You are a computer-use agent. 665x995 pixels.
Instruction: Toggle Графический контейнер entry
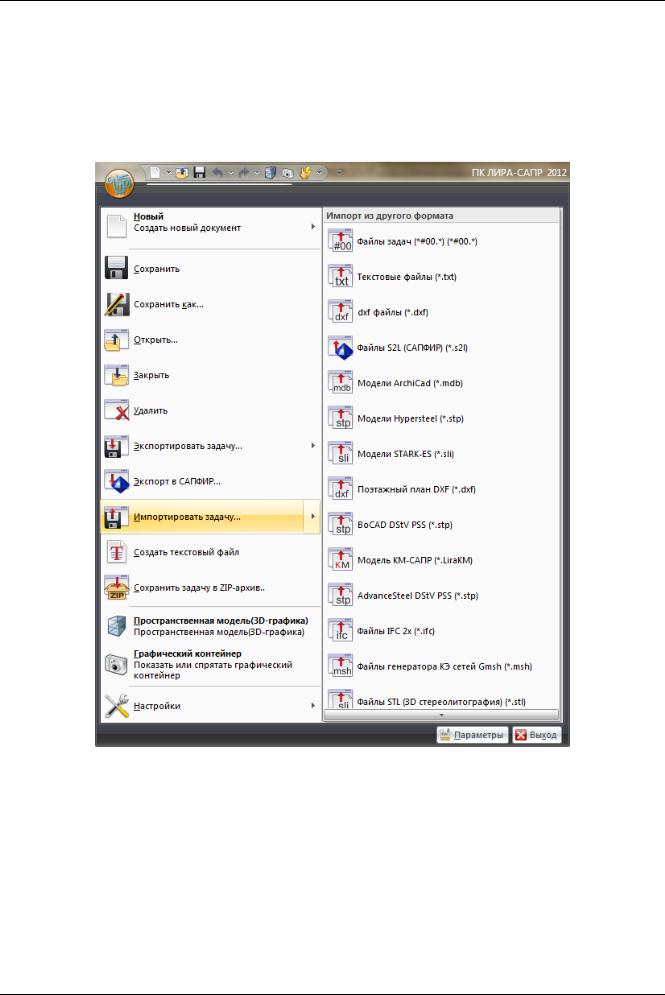210,664
